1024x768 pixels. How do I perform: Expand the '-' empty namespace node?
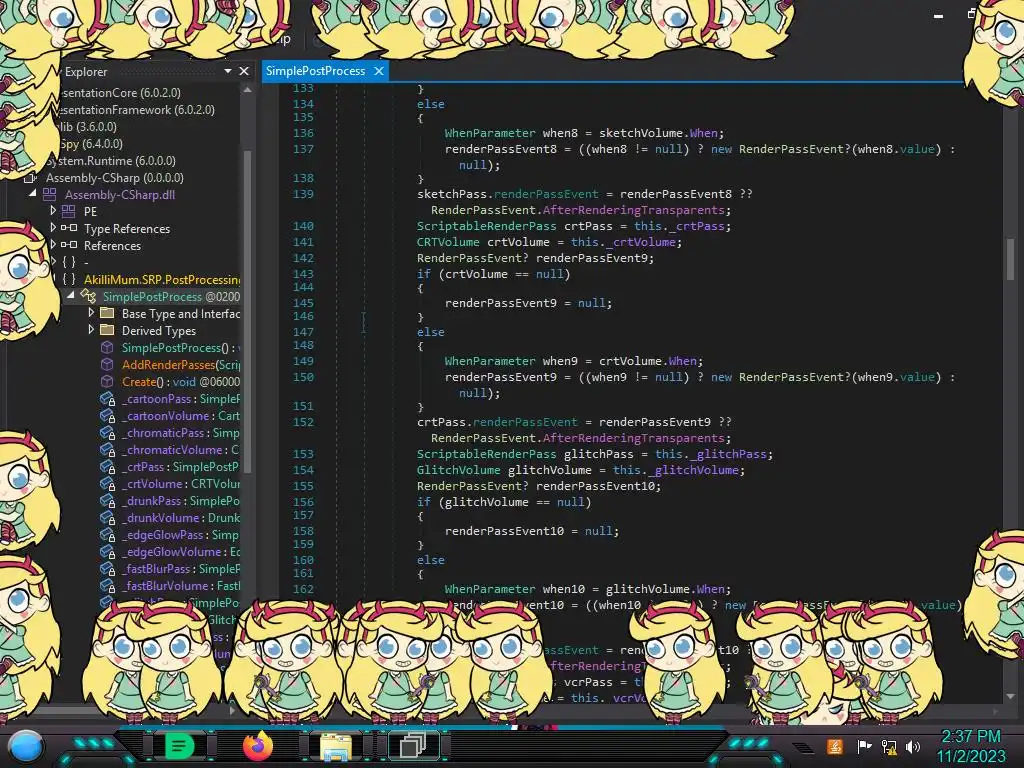click(x=54, y=261)
